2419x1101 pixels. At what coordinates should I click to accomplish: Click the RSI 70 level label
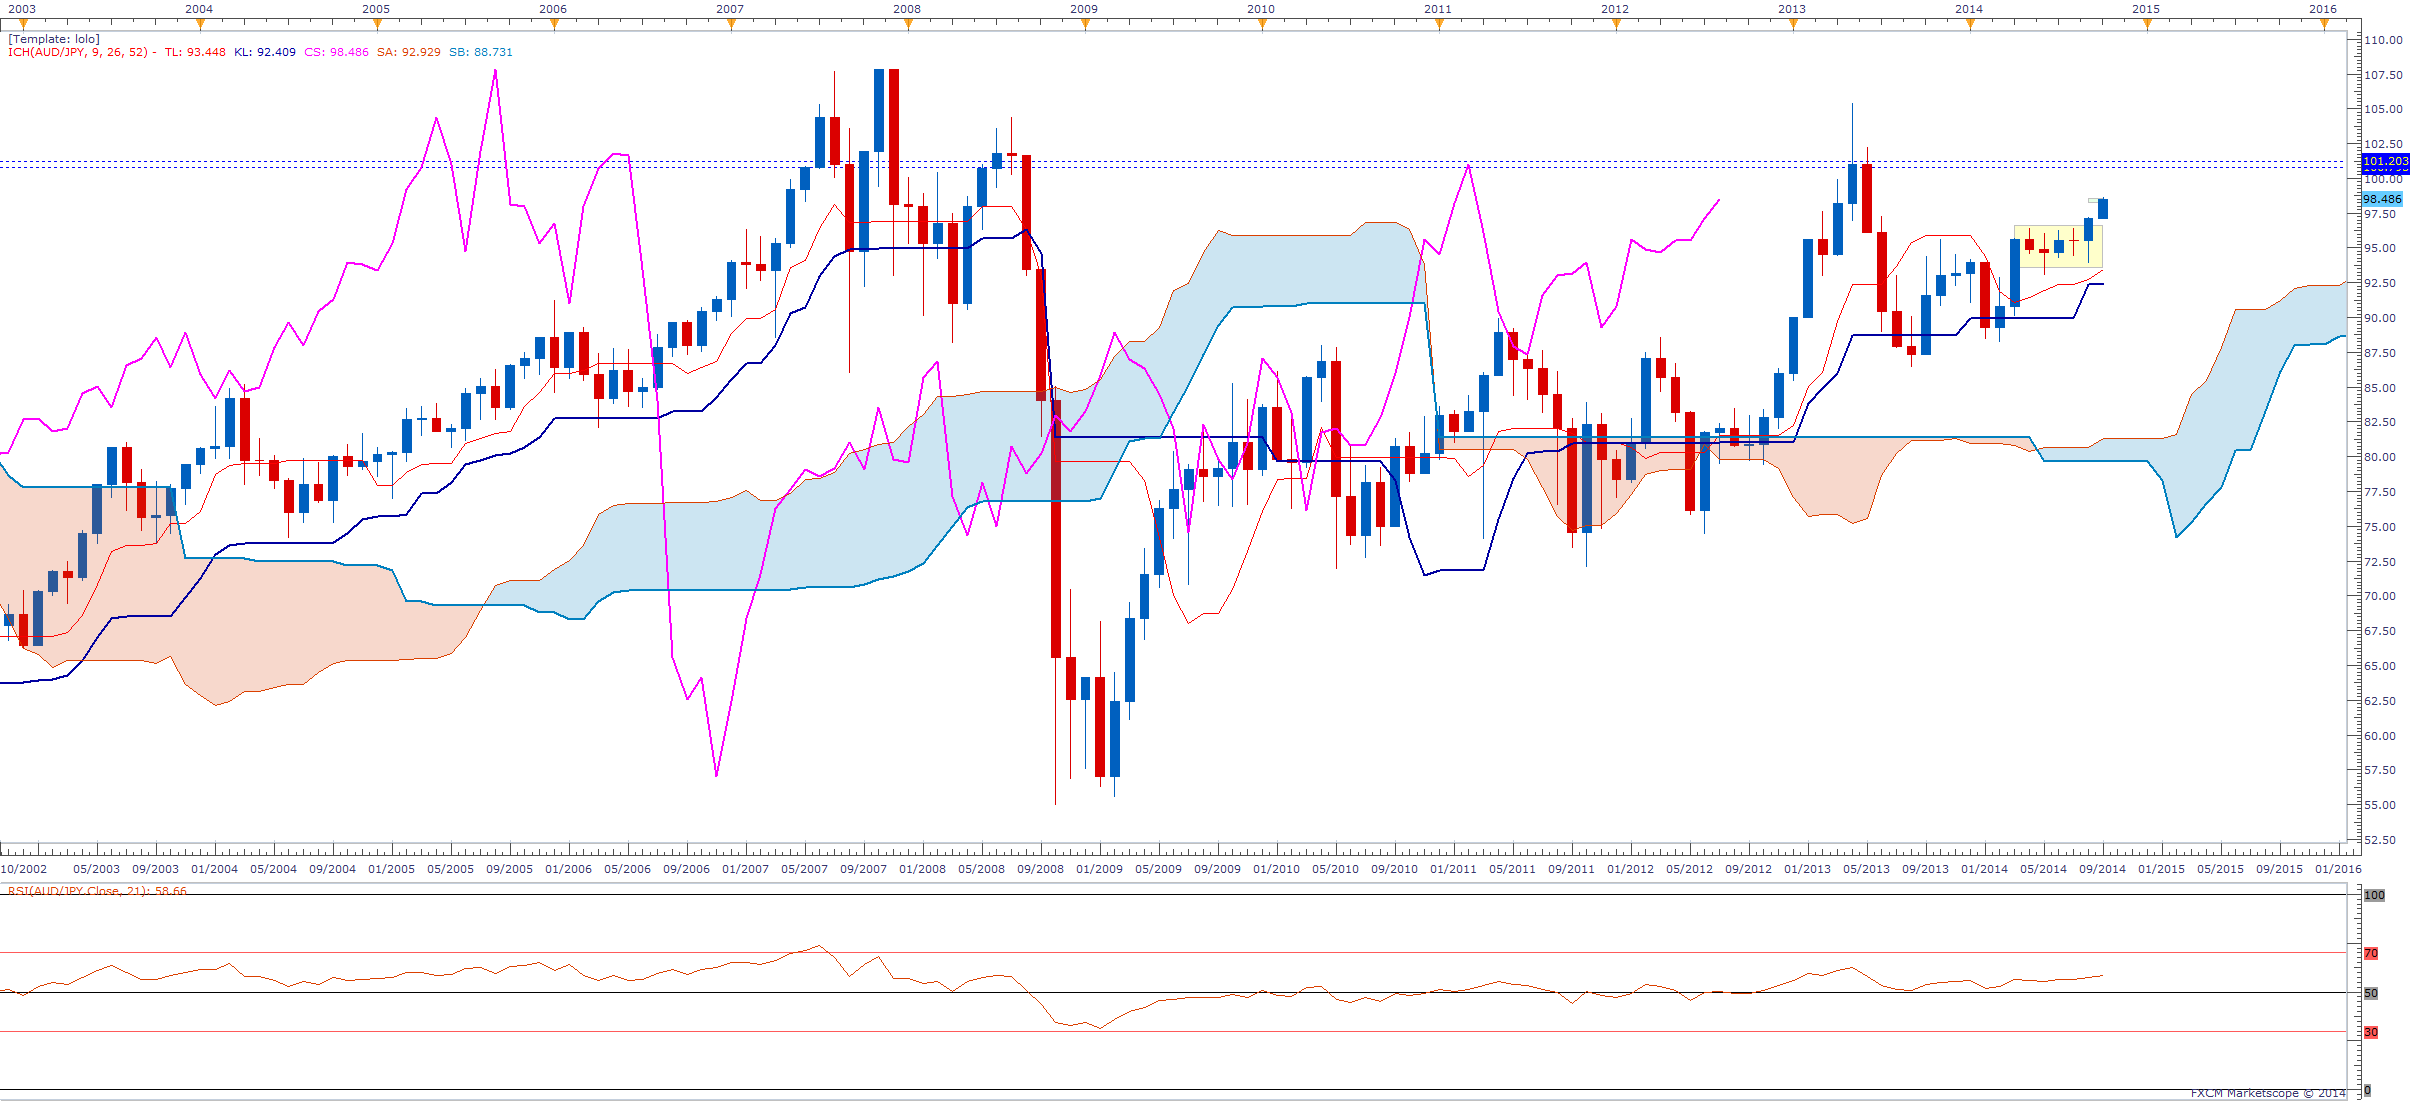(2370, 953)
